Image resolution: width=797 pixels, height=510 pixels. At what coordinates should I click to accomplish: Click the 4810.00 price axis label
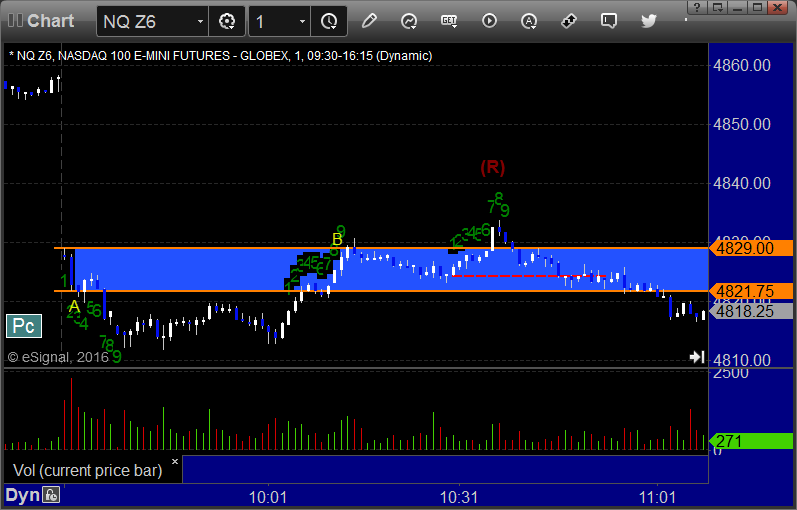point(742,360)
